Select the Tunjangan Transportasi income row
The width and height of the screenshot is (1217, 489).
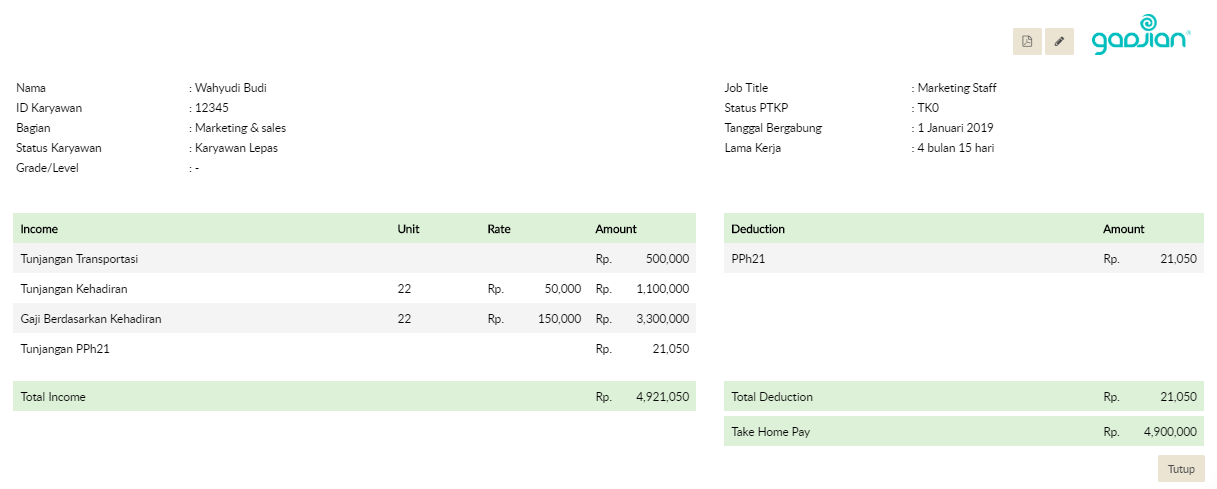[x=79, y=259]
